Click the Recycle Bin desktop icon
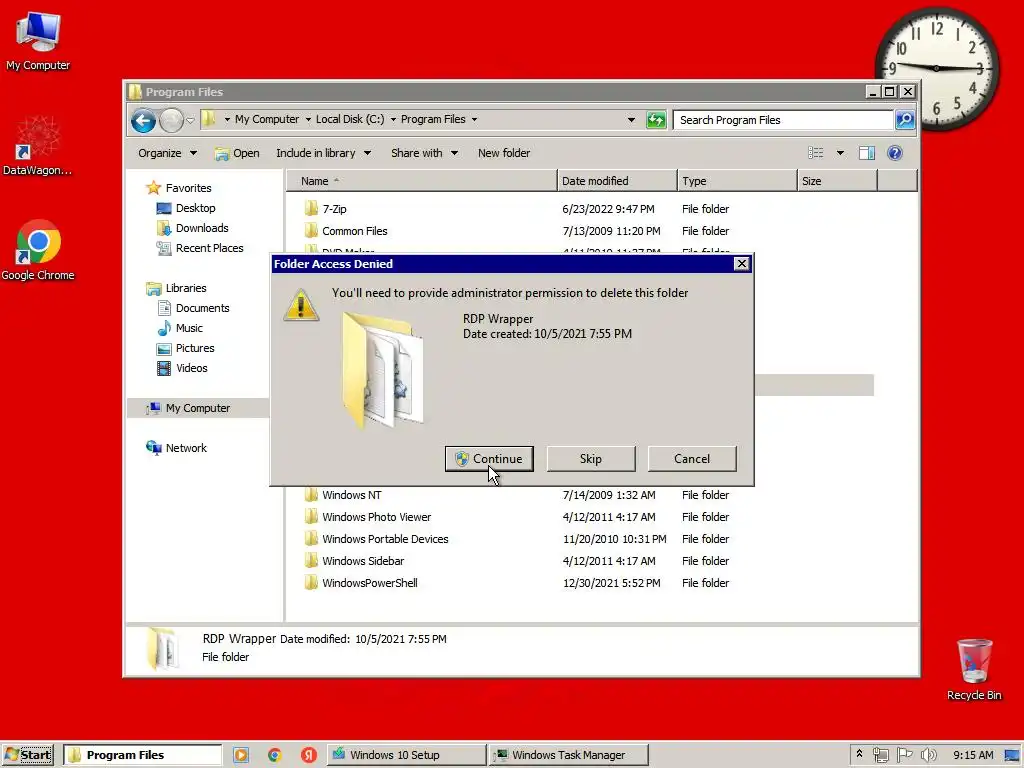Image resolution: width=1024 pixels, height=768 pixels. tap(974, 669)
